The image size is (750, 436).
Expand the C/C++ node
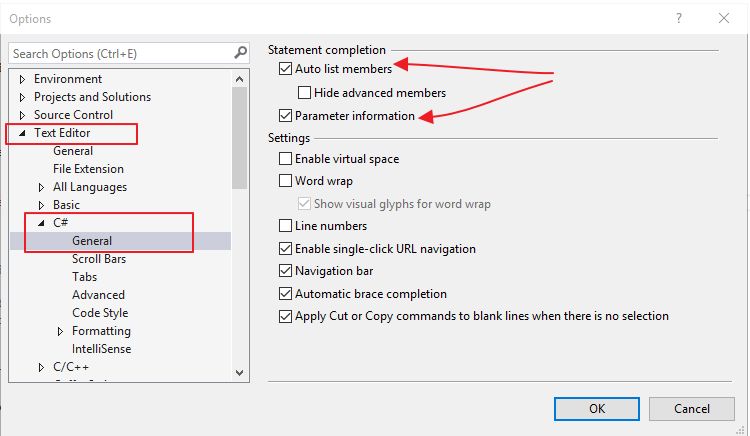(41, 367)
